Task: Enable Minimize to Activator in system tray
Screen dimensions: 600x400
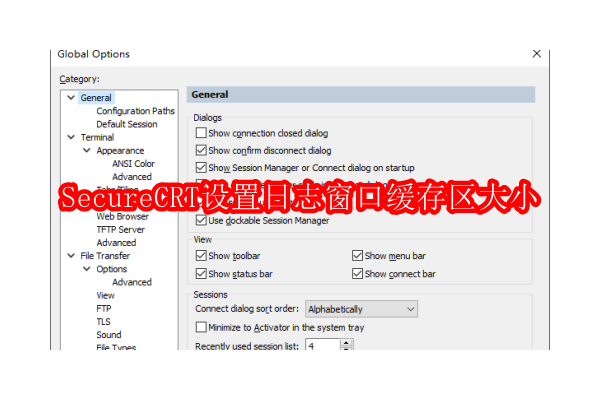Action: tap(201, 327)
